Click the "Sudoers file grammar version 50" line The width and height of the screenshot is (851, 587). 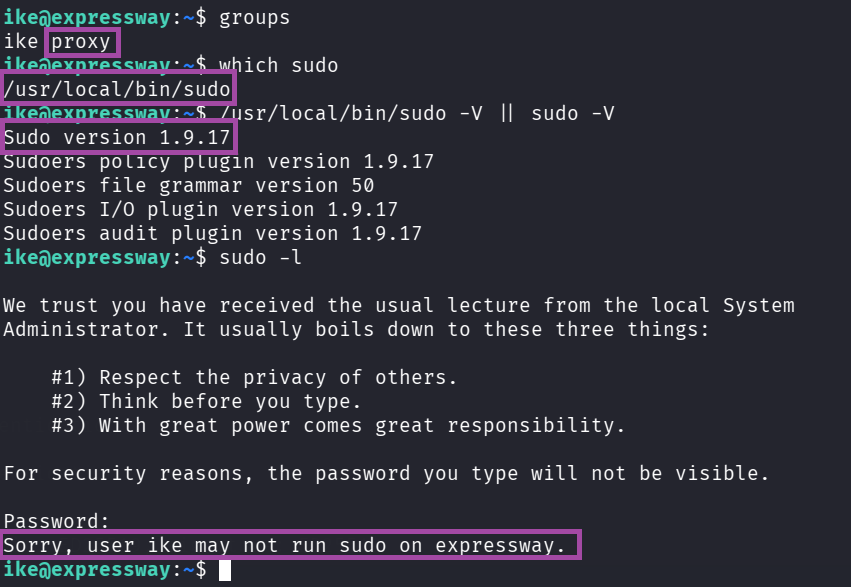(x=188, y=185)
